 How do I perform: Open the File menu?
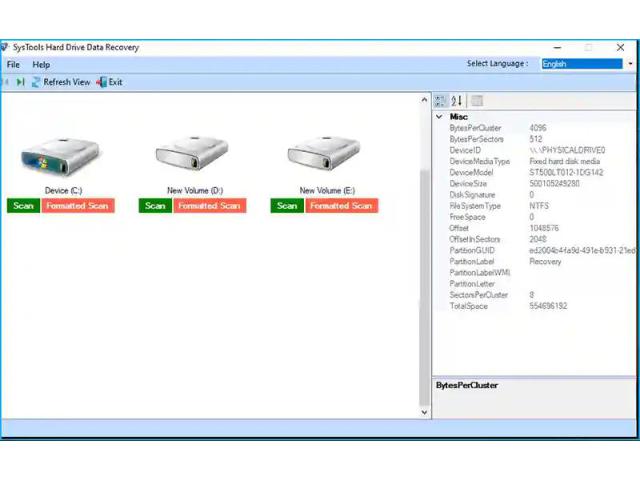tap(13, 65)
